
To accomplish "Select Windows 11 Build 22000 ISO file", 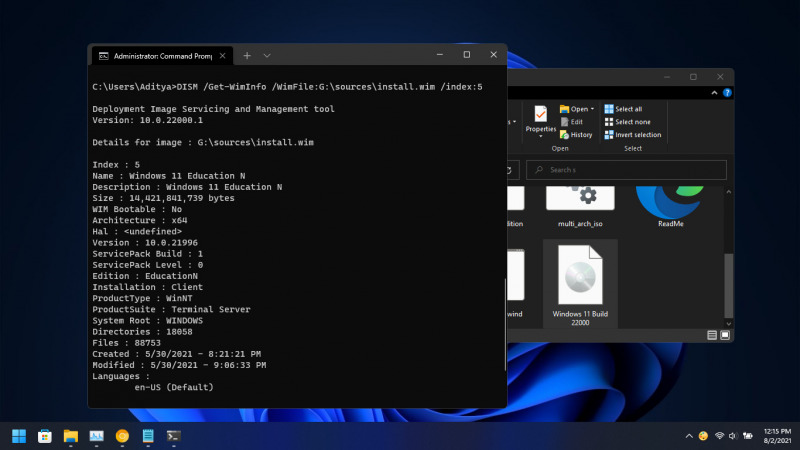I will tap(580, 284).
